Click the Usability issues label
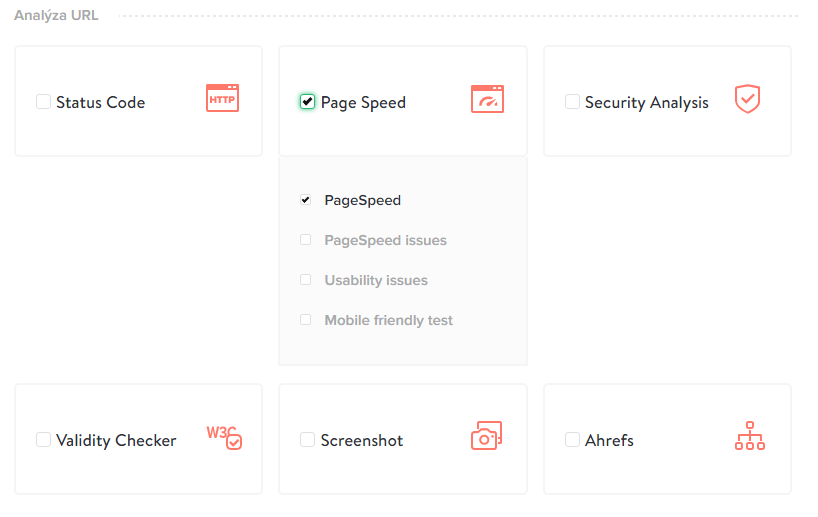 [x=376, y=280]
